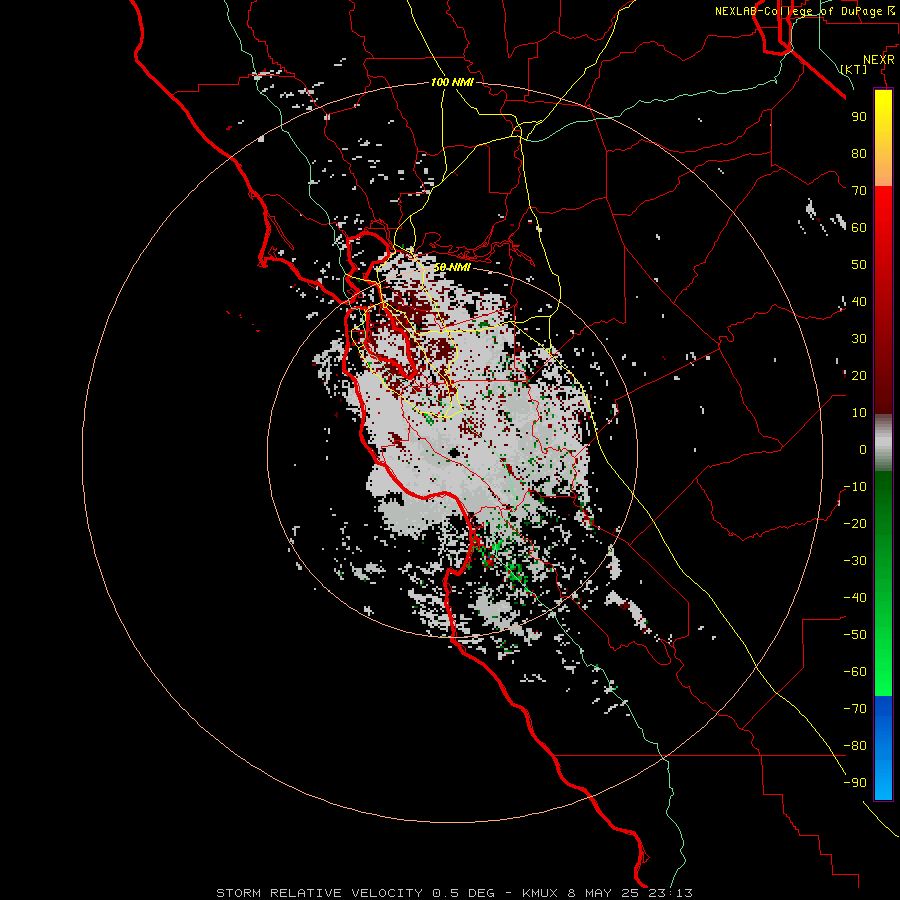
Task: Click the "-50" value on velocity scale
Action: coord(855,635)
